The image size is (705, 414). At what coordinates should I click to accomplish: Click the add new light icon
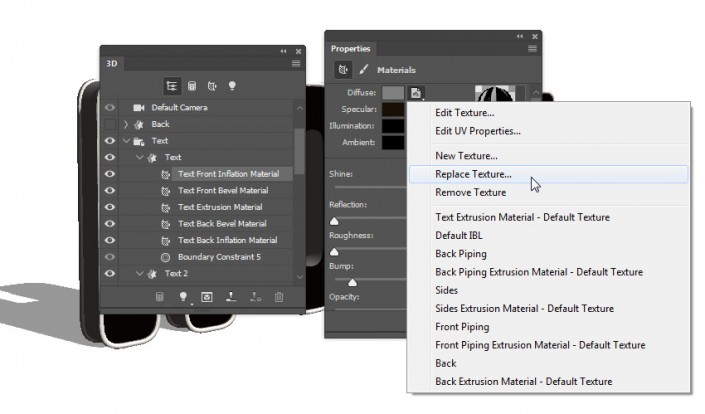(x=183, y=296)
